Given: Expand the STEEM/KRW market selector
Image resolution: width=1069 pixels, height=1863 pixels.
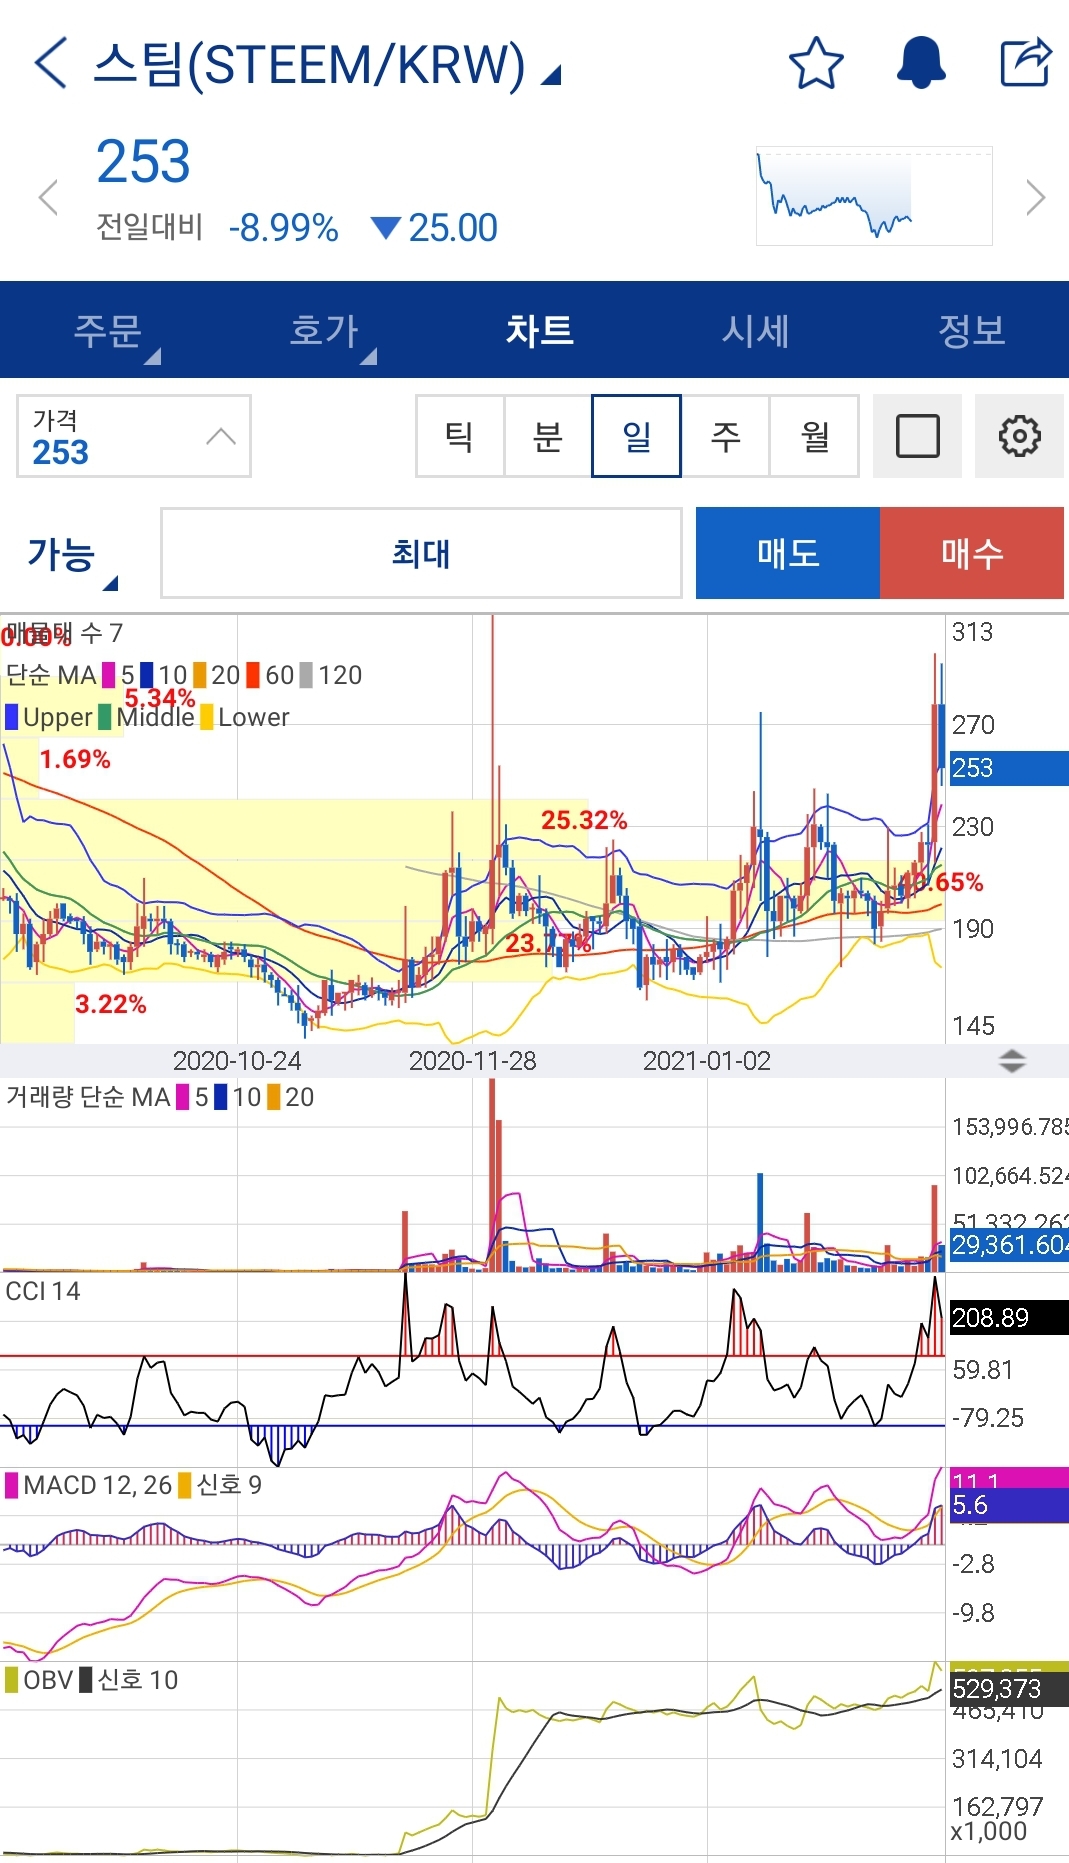Looking at the screenshot, I should [x=327, y=65].
